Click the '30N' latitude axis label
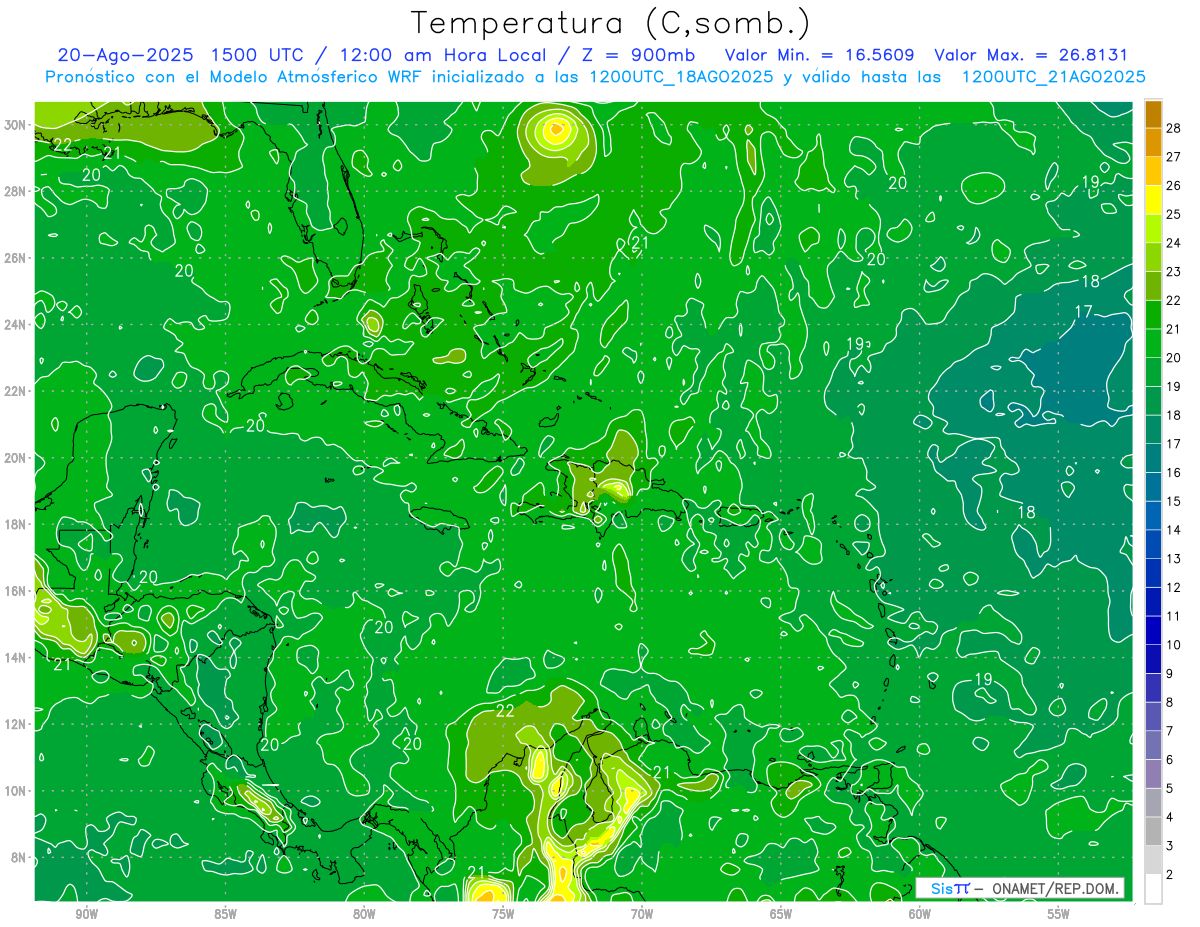This screenshot has height=927, width=1200. point(17,125)
